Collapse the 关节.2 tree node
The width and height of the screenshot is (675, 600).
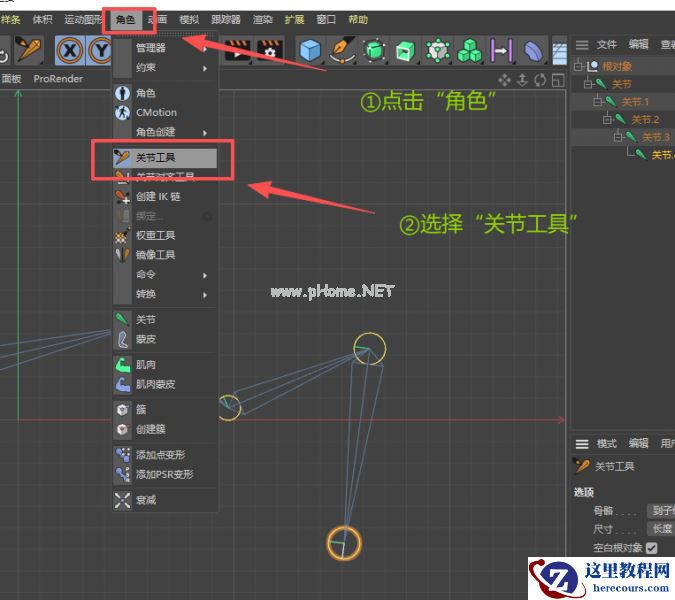[607, 119]
